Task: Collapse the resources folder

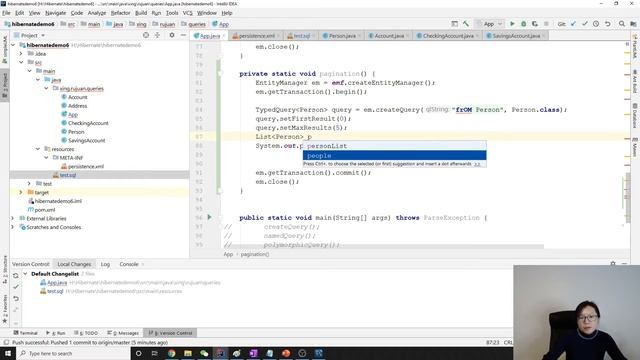Action: tap(38, 149)
